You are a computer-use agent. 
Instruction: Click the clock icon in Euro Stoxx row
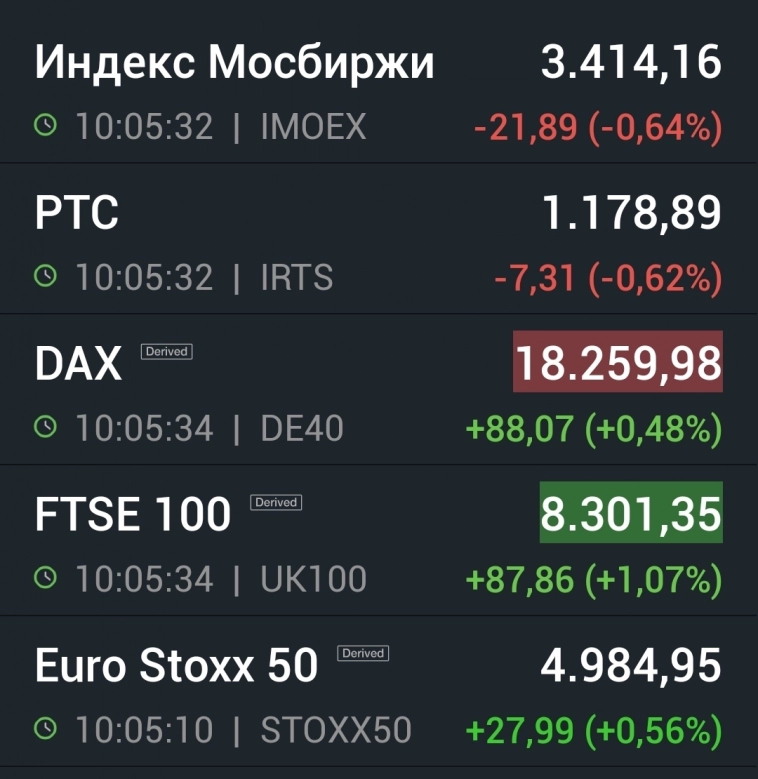pyautogui.click(x=46, y=730)
